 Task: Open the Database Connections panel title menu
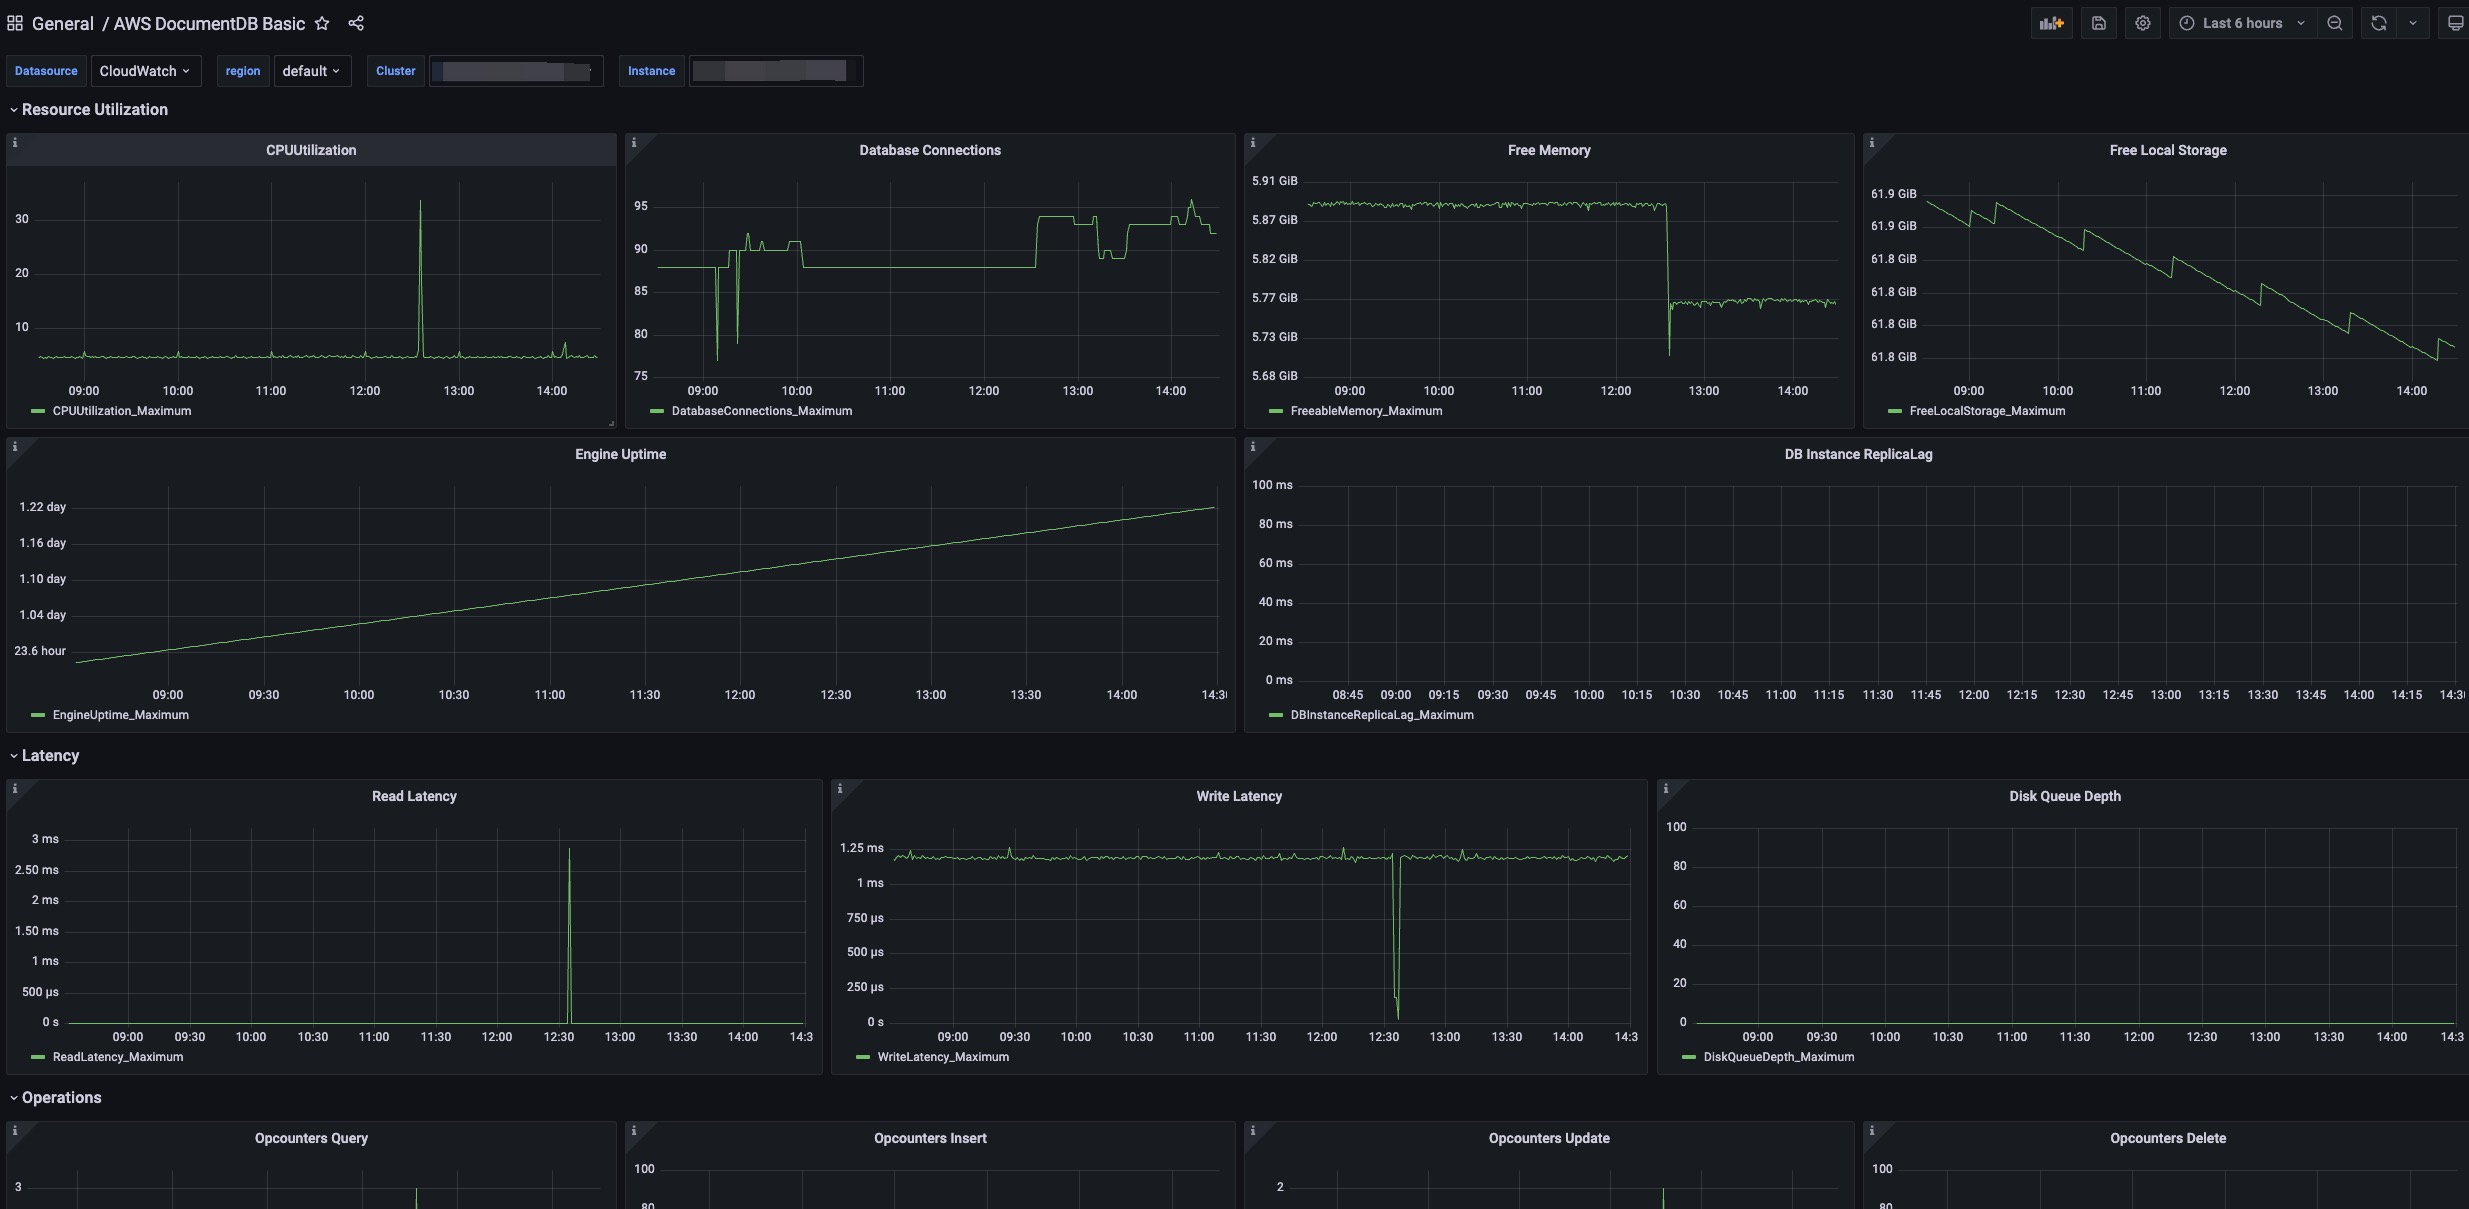[x=929, y=150]
